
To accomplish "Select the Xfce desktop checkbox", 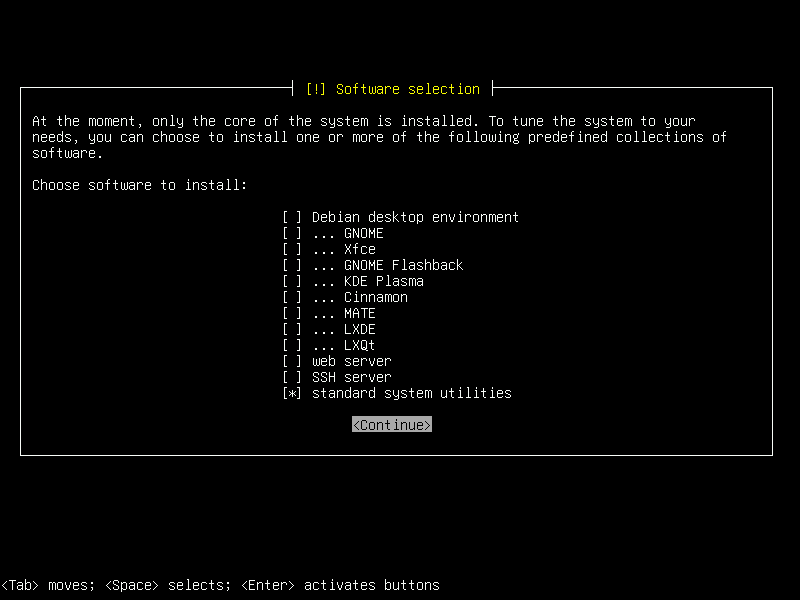I will coord(290,249).
